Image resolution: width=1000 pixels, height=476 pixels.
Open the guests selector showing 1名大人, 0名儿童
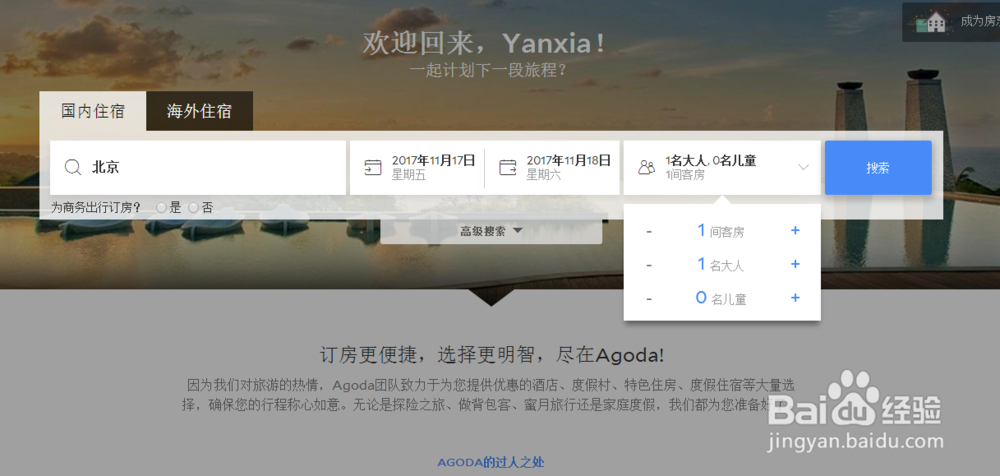pyautogui.click(x=722, y=168)
